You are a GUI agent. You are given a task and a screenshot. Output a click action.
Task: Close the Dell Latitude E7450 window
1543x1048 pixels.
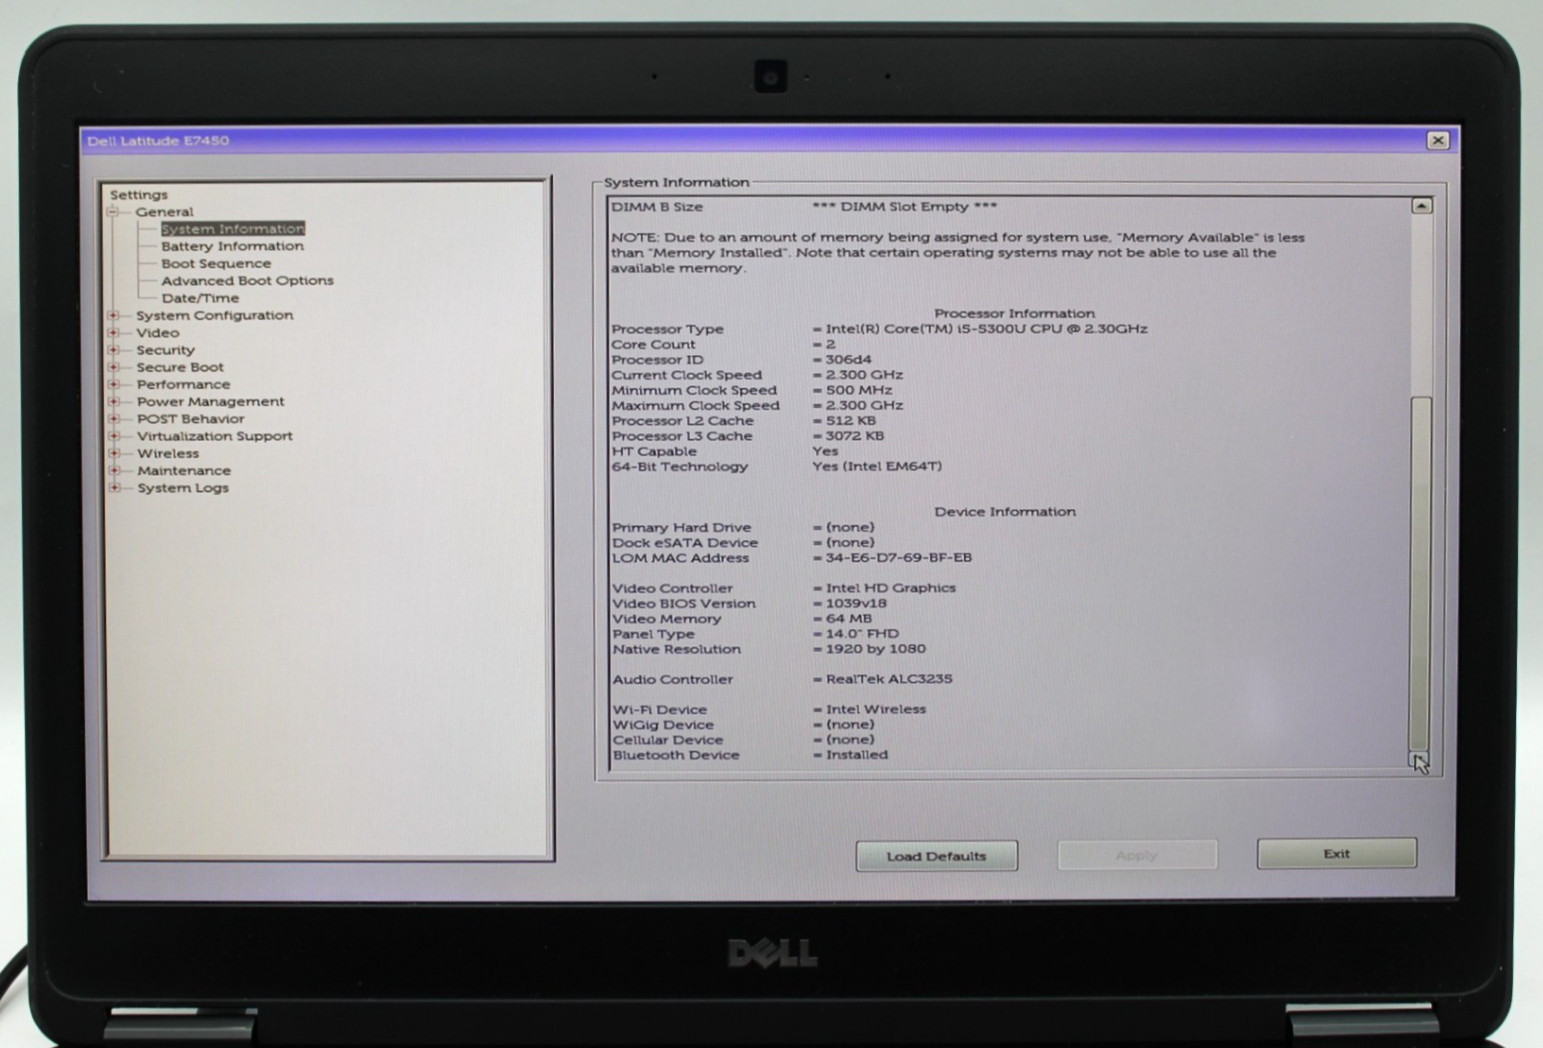[1438, 141]
